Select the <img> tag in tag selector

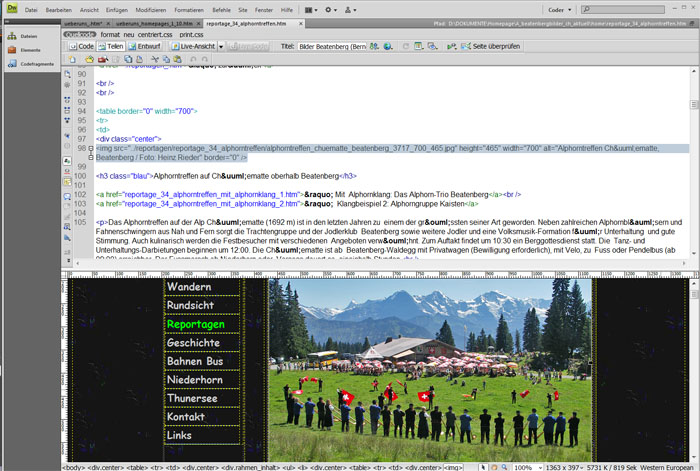pos(452,467)
